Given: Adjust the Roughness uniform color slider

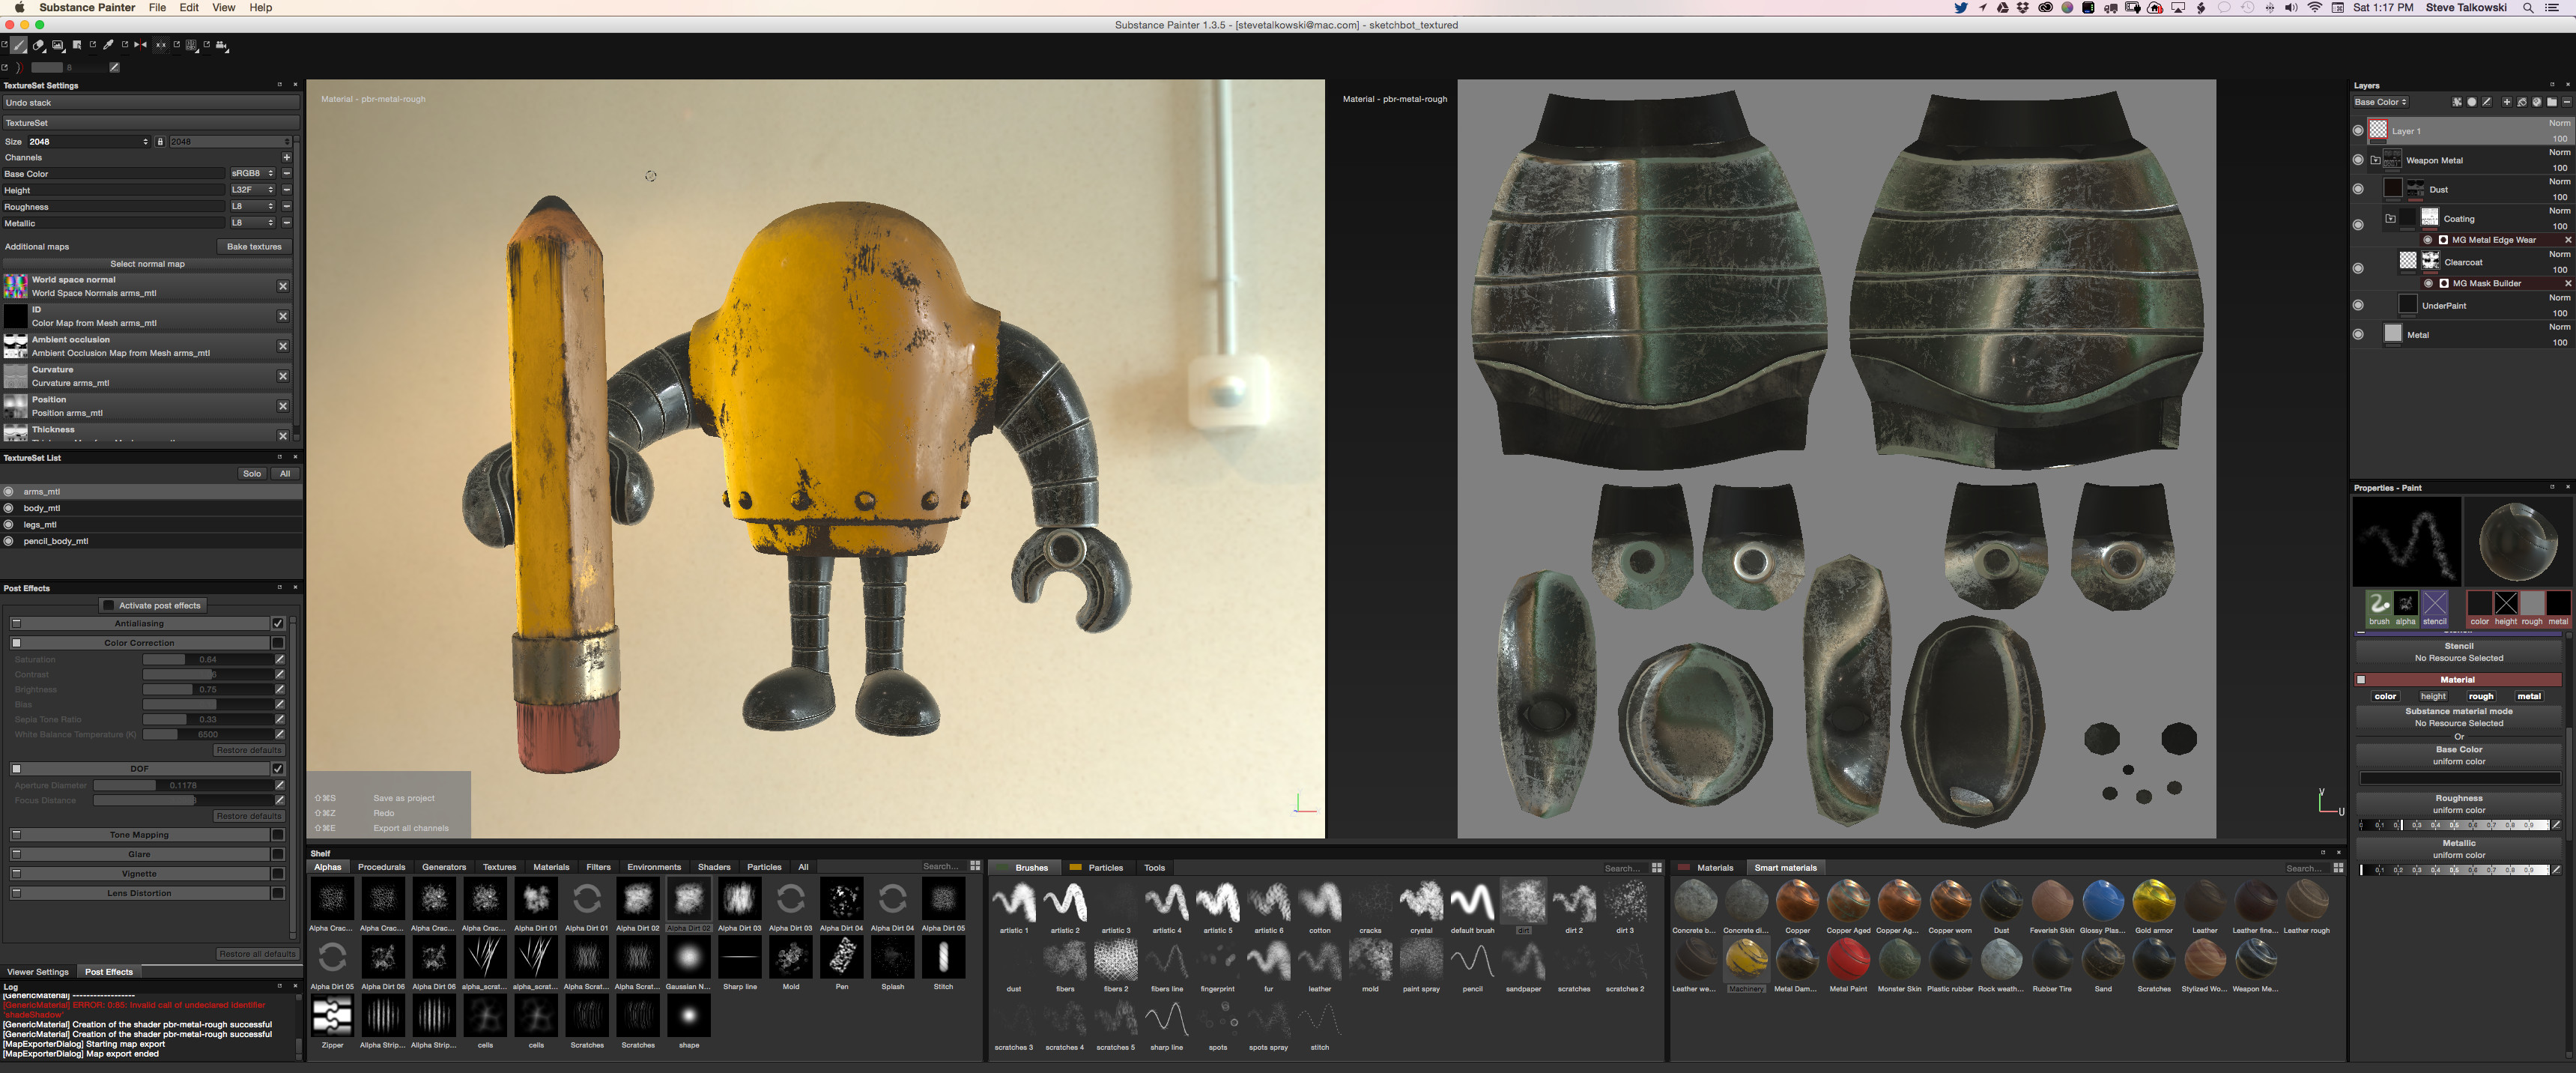Looking at the screenshot, I should click(2454, 825).
